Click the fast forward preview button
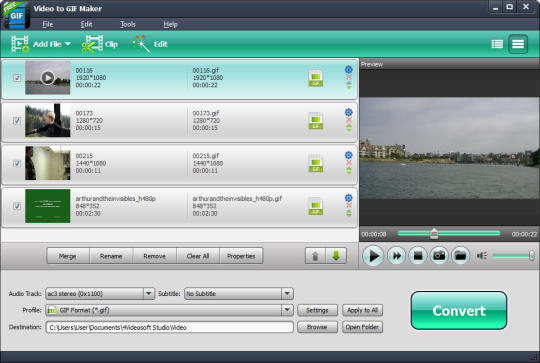Image resolution: width=540 pixels, height=363 pixels. (396, 256)
